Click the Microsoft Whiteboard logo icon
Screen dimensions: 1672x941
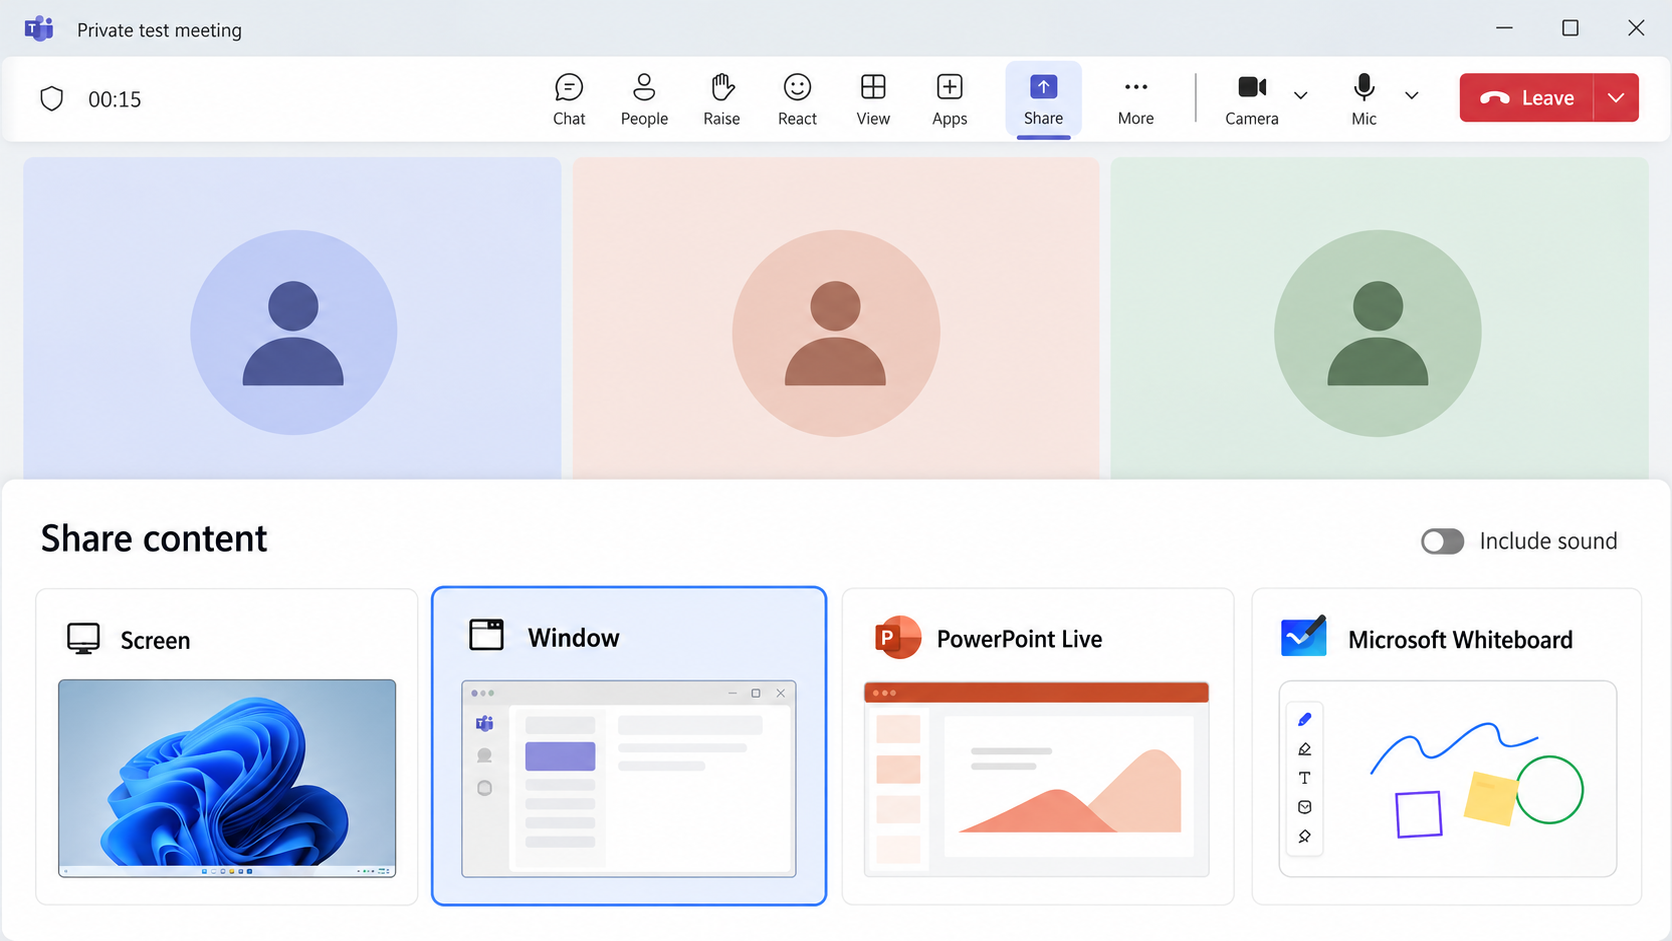(x=1304, y=637)
